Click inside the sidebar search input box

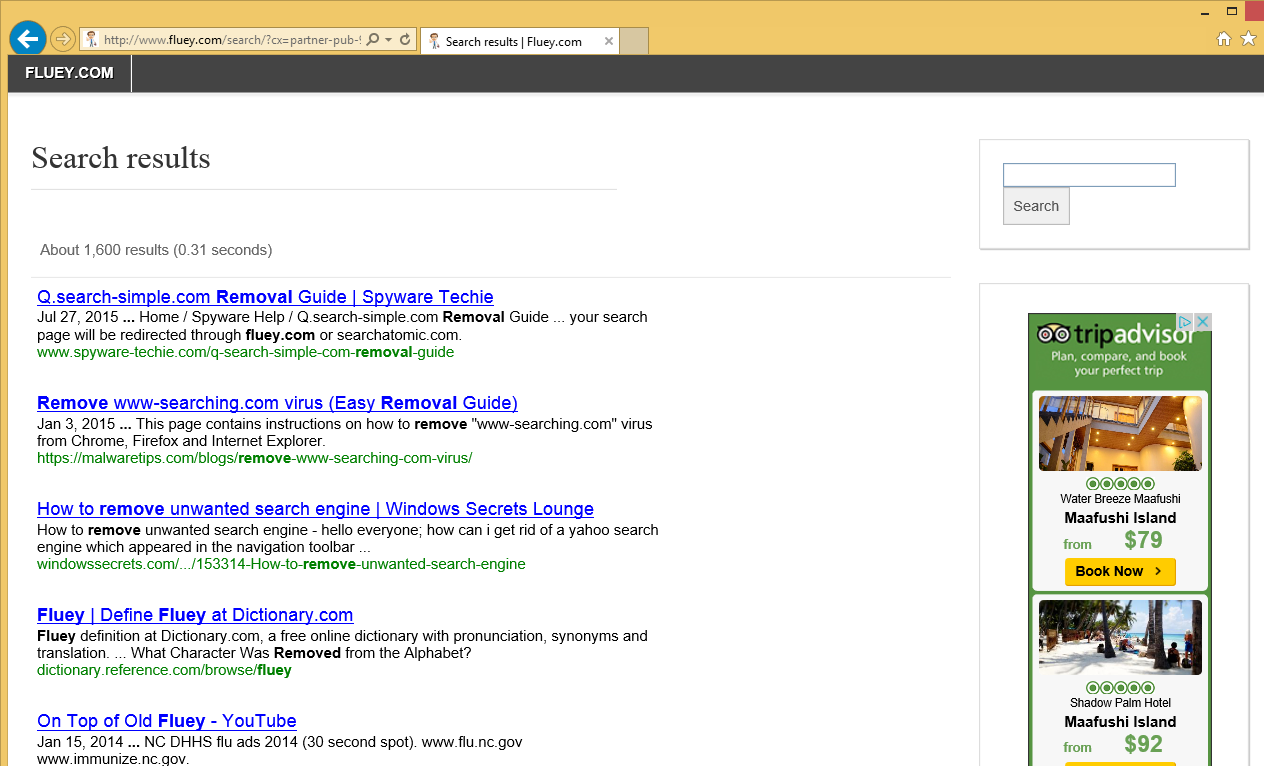click(1088, 174)
